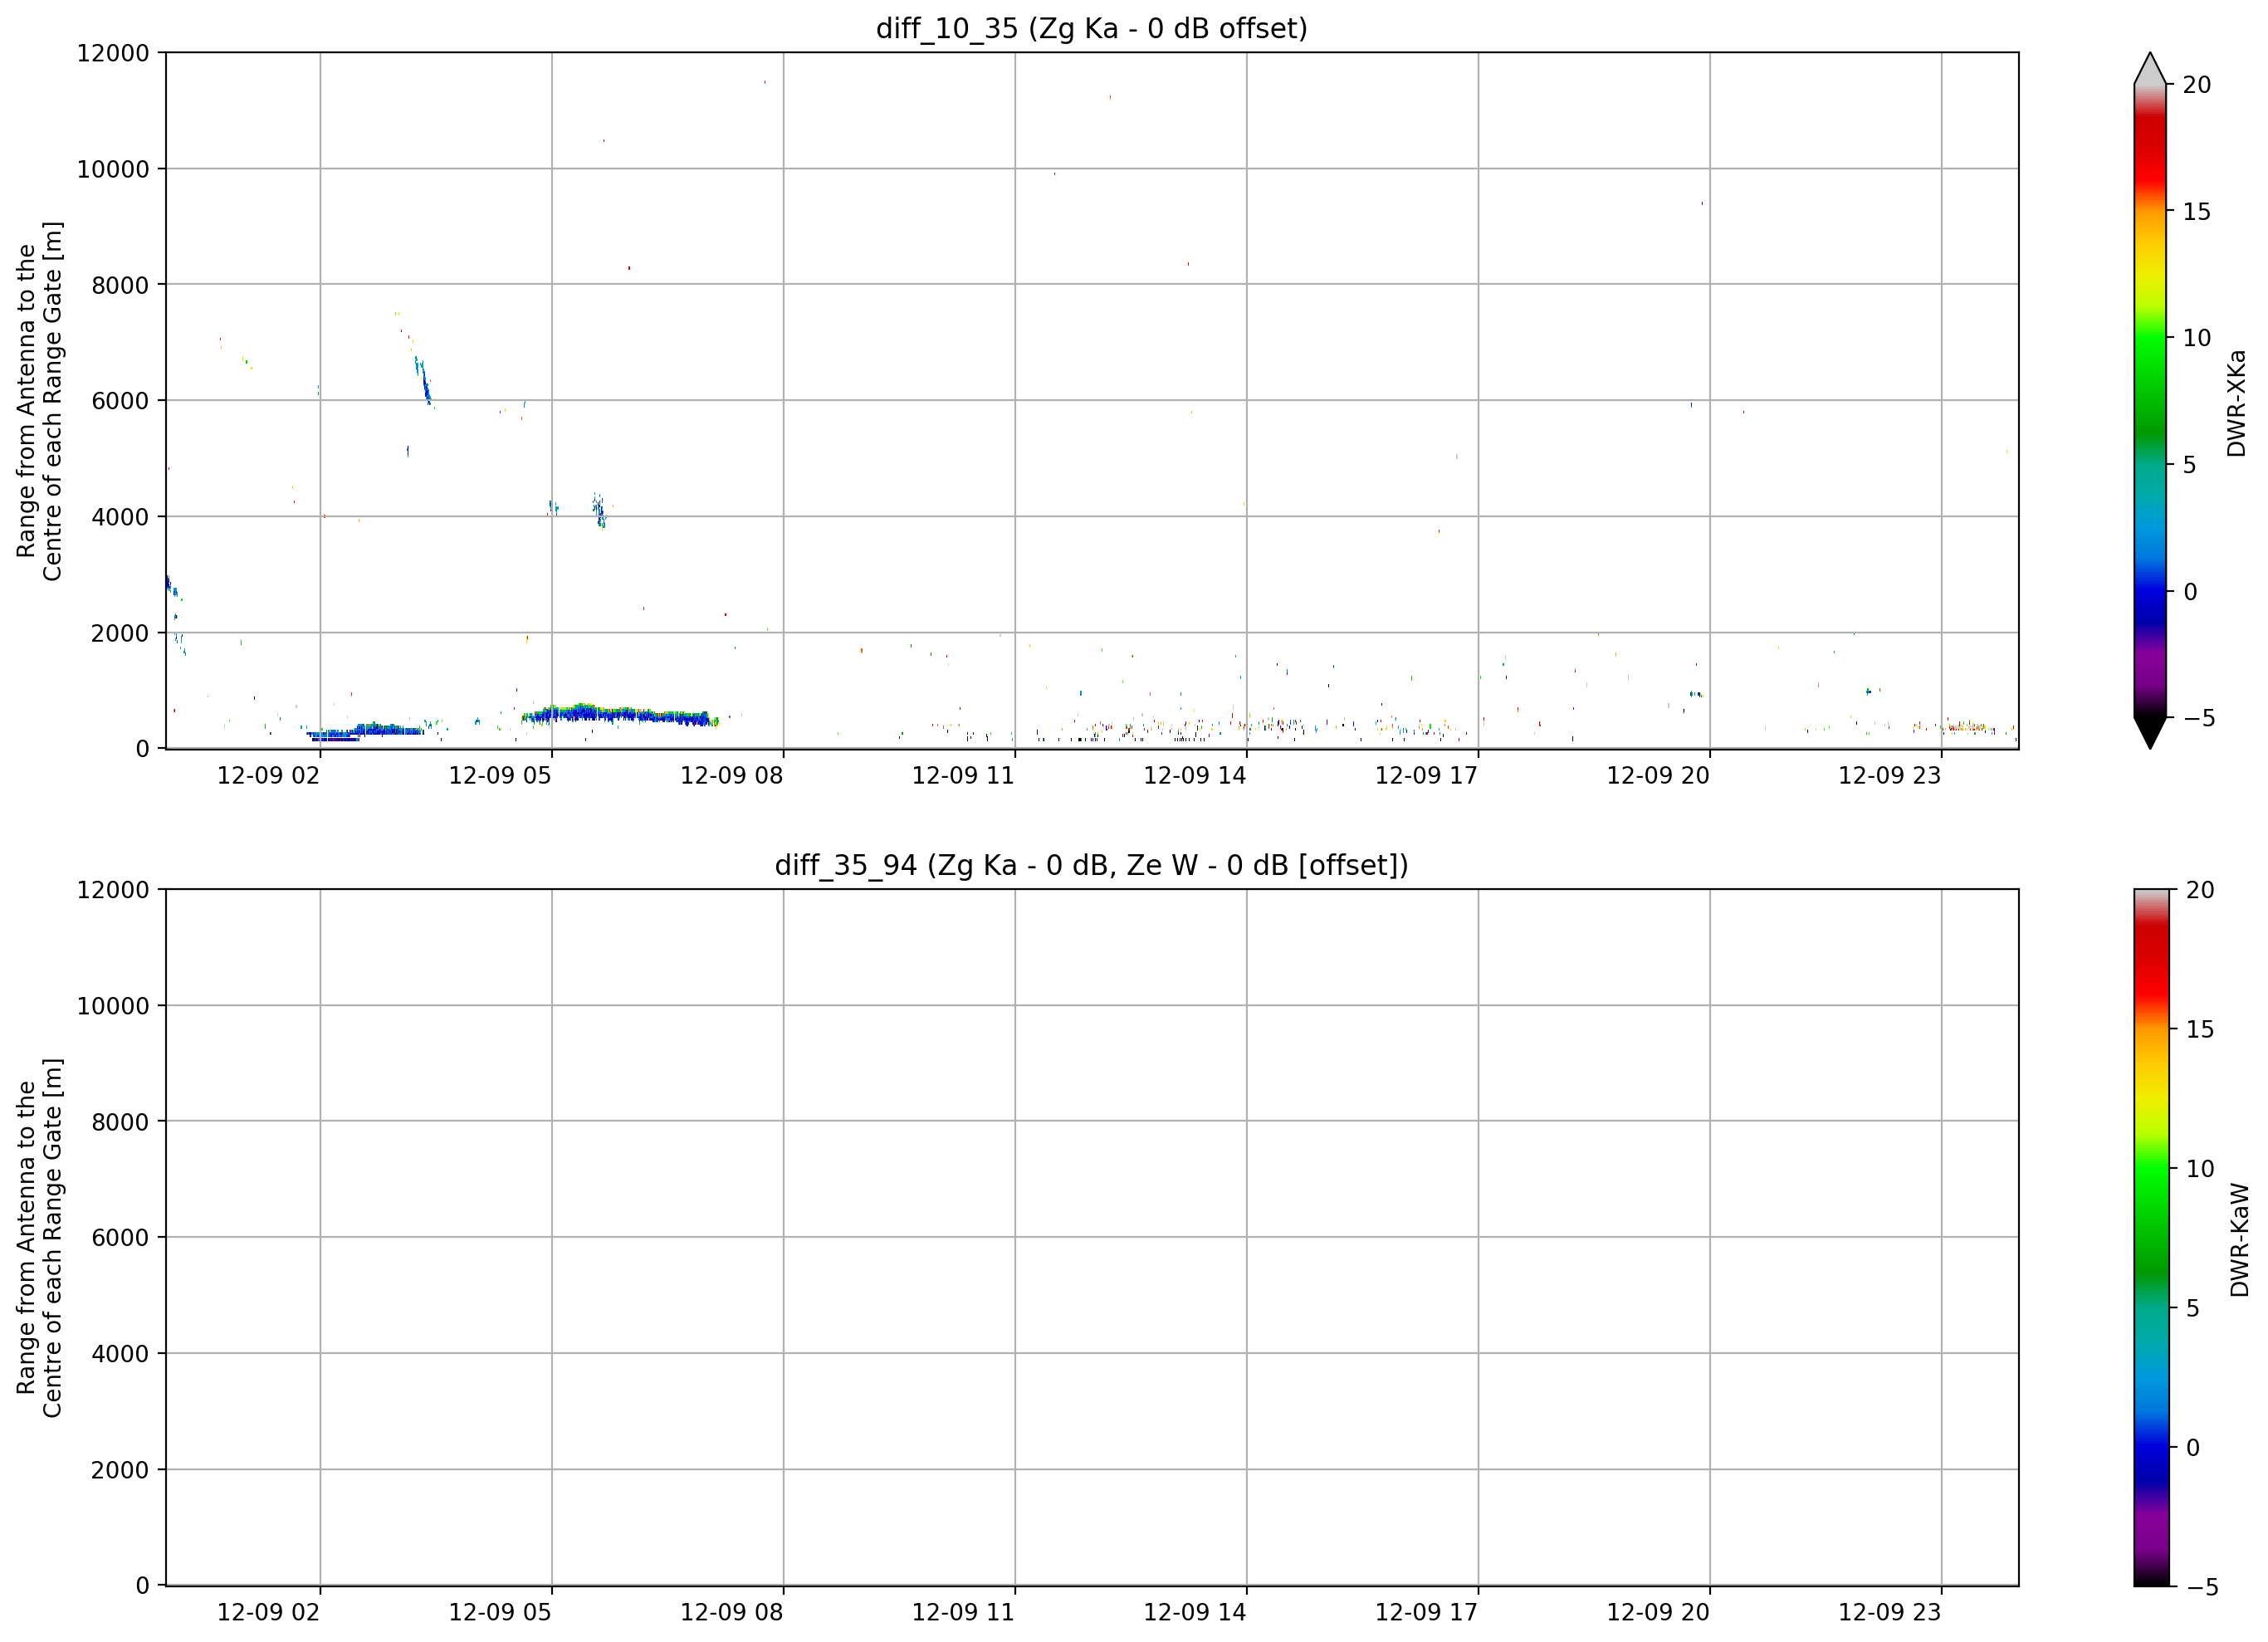Select "12-09 20" tick label under the top plot
Screen dimensions: 2268x1642
[x=1658, y=776]
